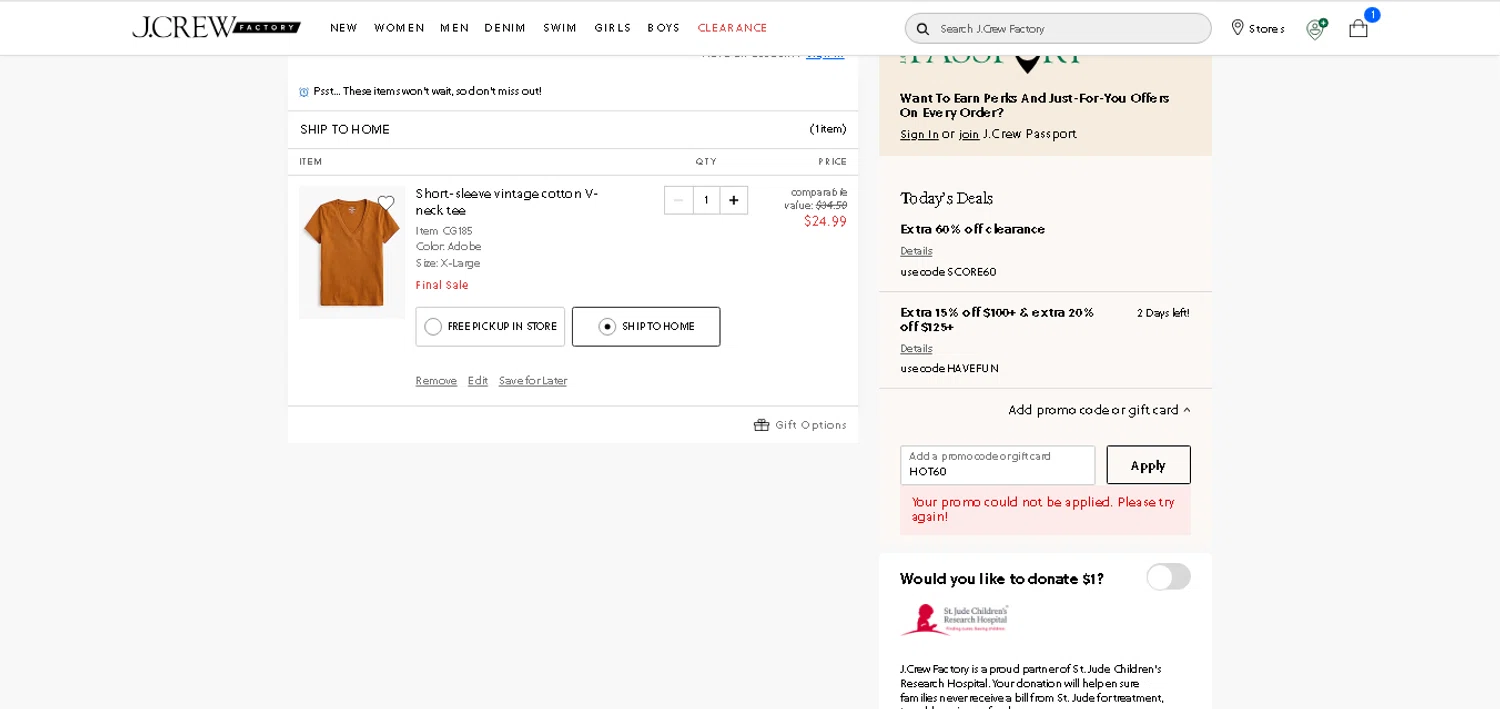Open the Swim menu
This screenshot has height=709, width=1500.
pos(560,28)
